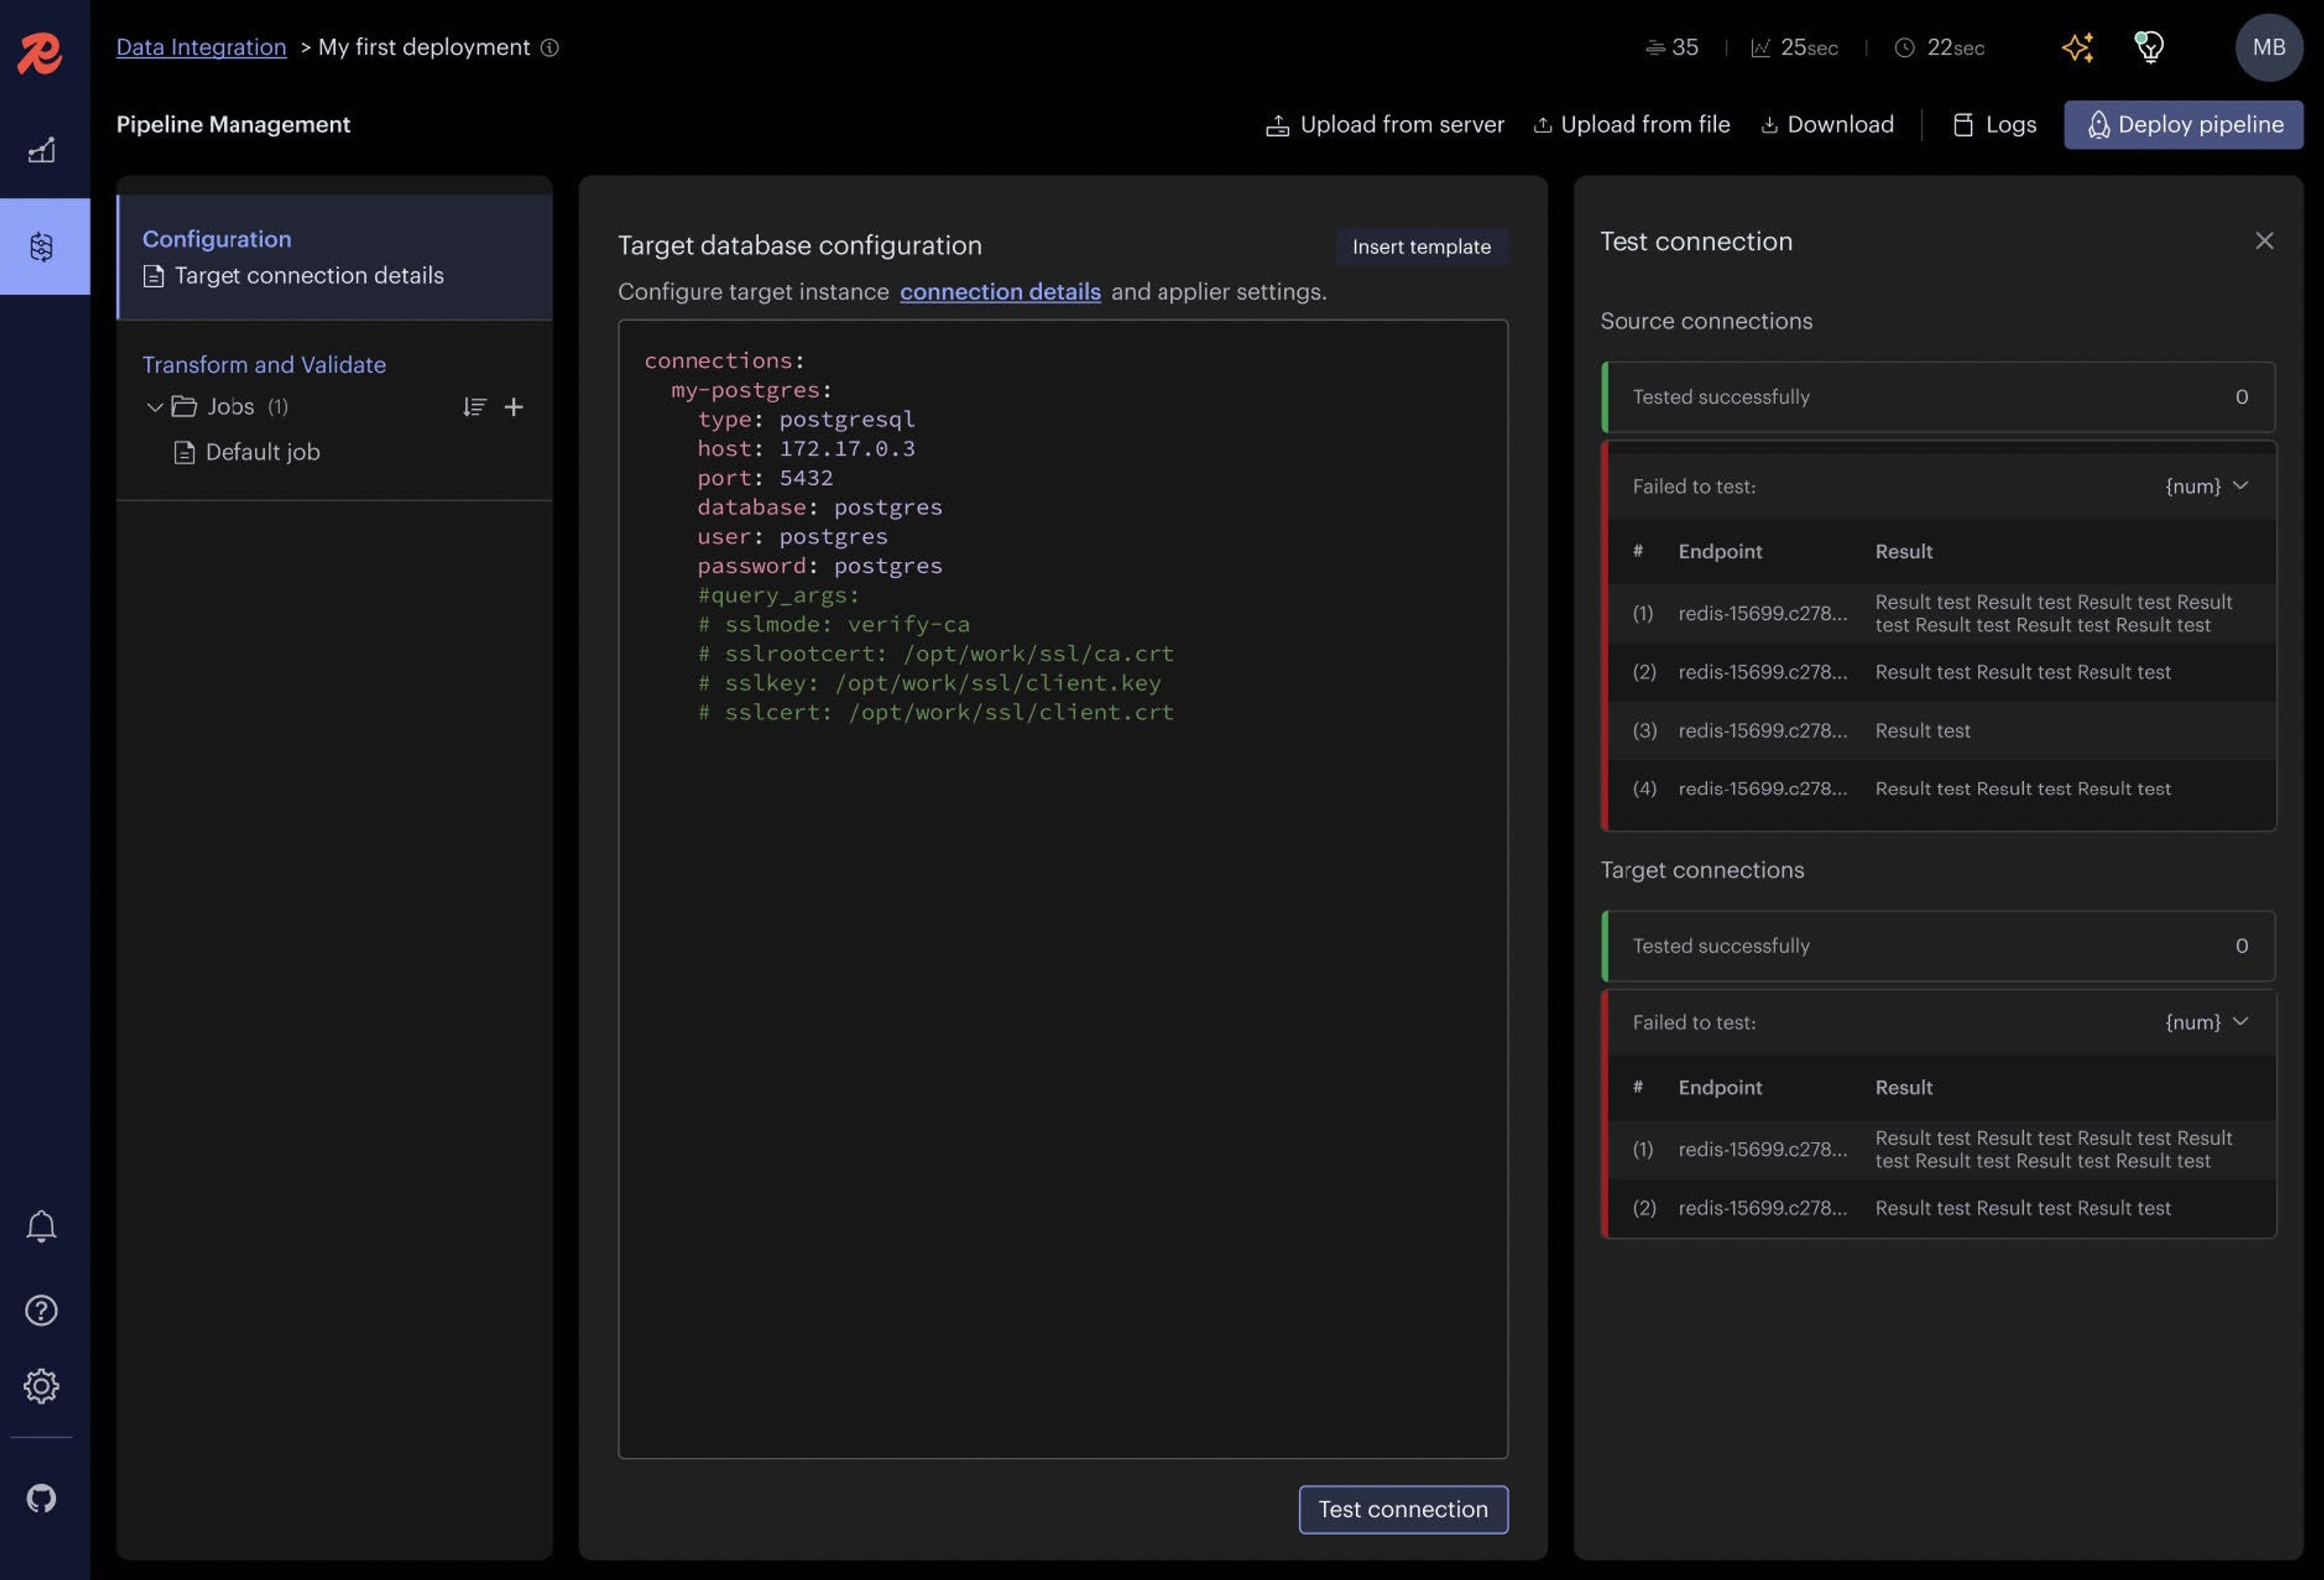Open the GitHub icon in sidebar

41,1498
